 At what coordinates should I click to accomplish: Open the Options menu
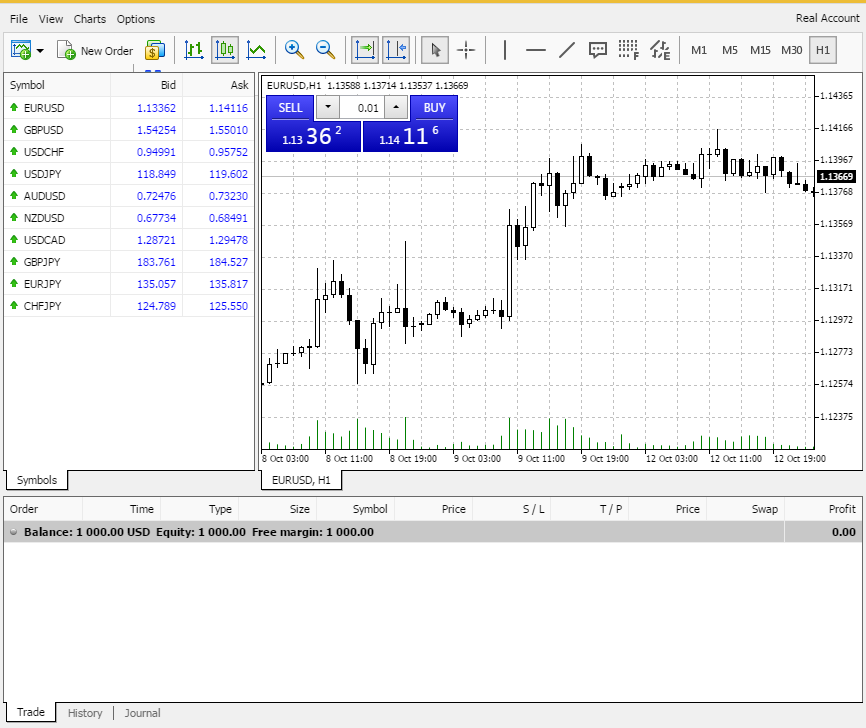tap(136, 19)
